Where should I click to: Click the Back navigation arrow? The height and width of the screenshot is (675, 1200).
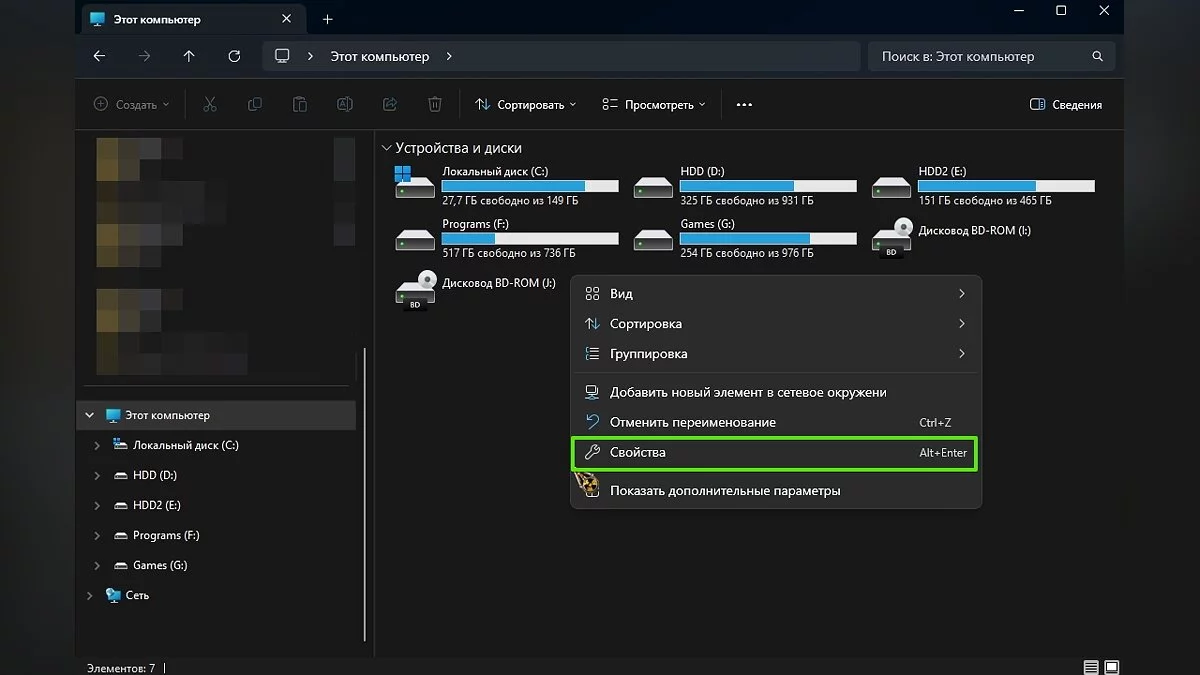pos(99,57)
